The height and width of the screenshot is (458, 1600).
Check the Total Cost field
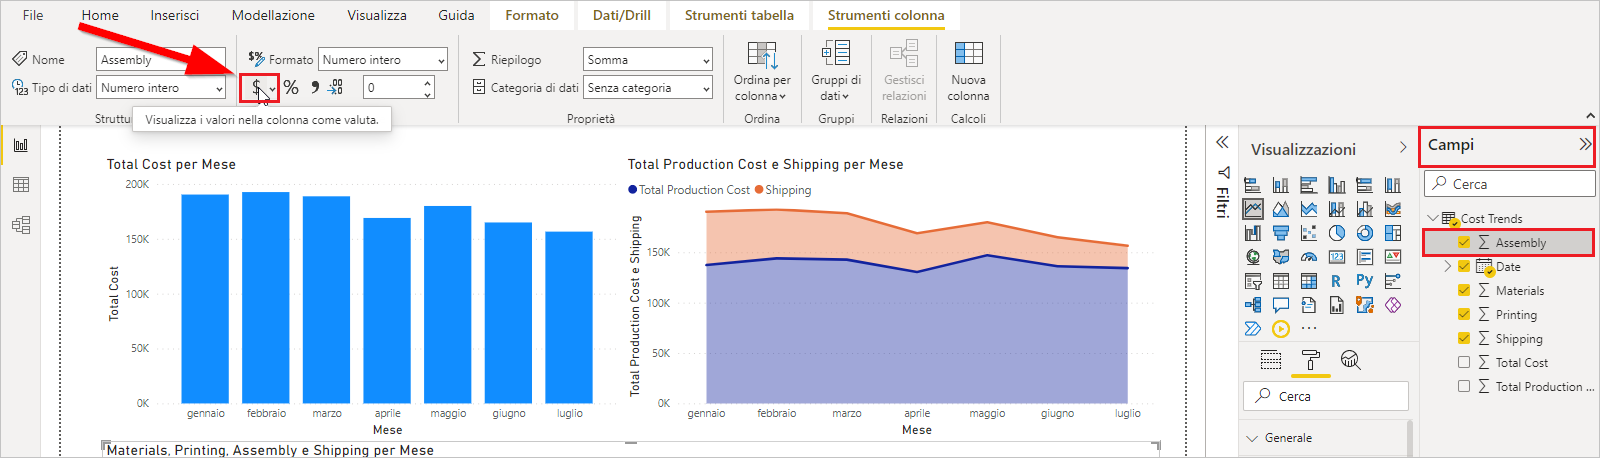tap(1464, 363)
